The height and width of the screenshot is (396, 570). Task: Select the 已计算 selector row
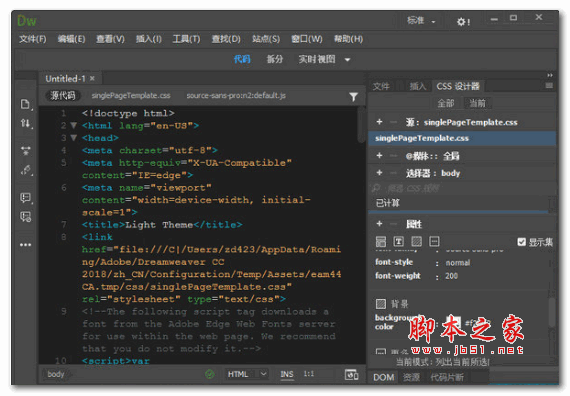click(x=459, y=203)
